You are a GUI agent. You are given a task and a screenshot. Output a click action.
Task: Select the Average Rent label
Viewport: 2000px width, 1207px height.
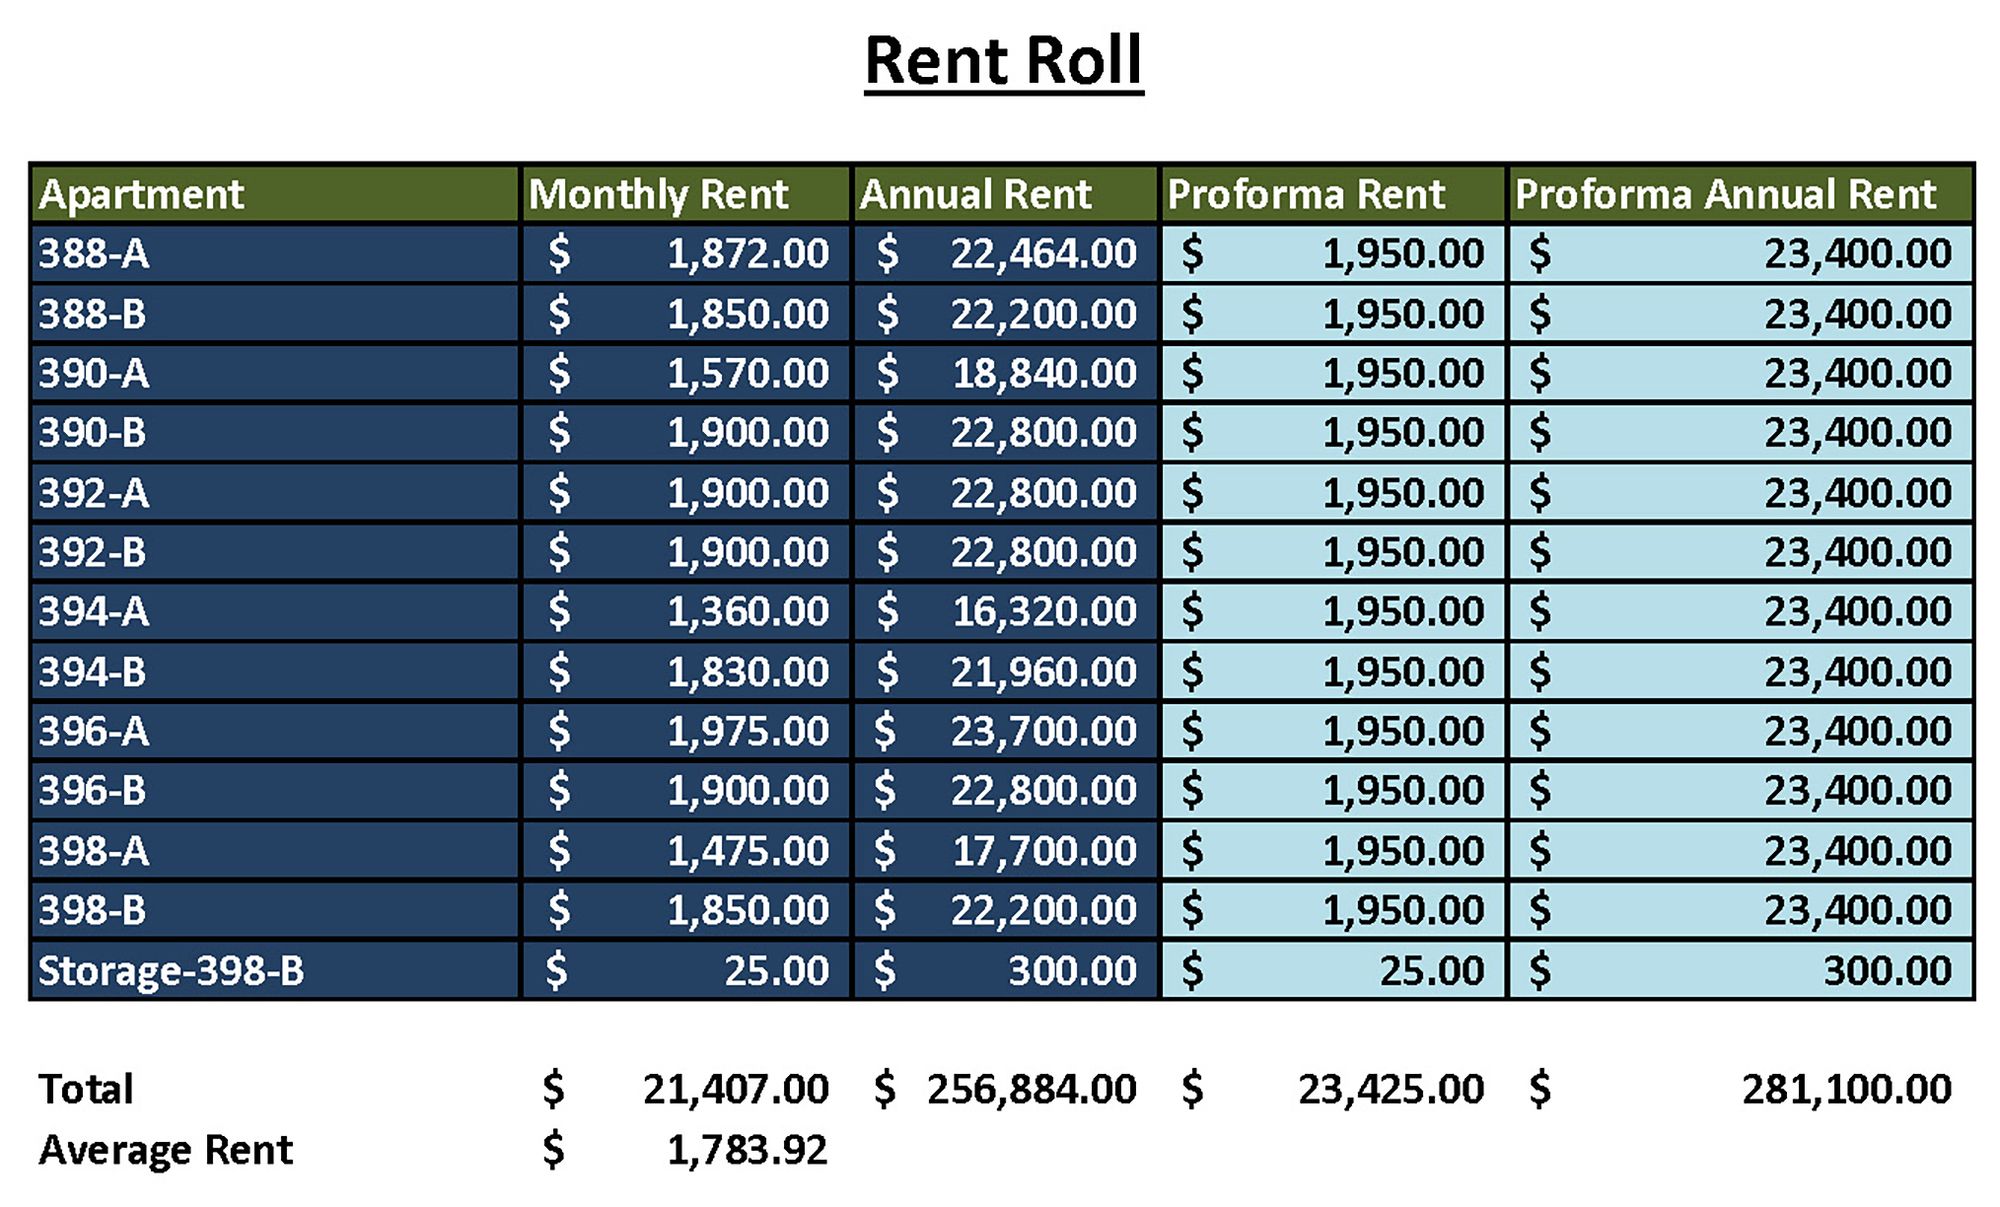point(165,1150)
